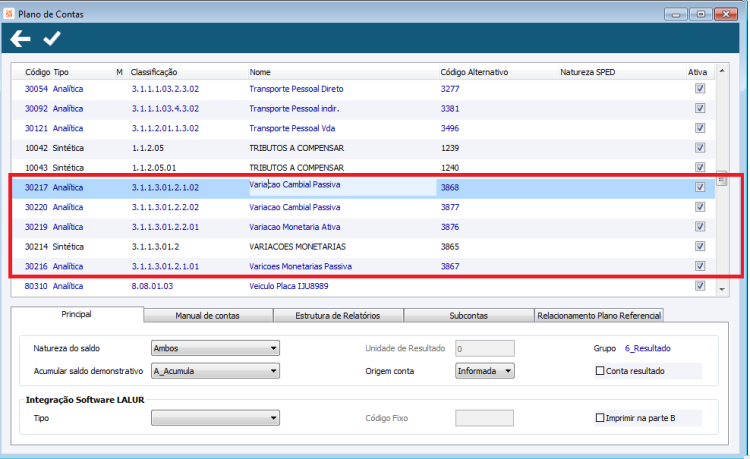The image size is (750, 459).
Task: Click the list scrollbar thumb
Action: (x=722, y=179)
